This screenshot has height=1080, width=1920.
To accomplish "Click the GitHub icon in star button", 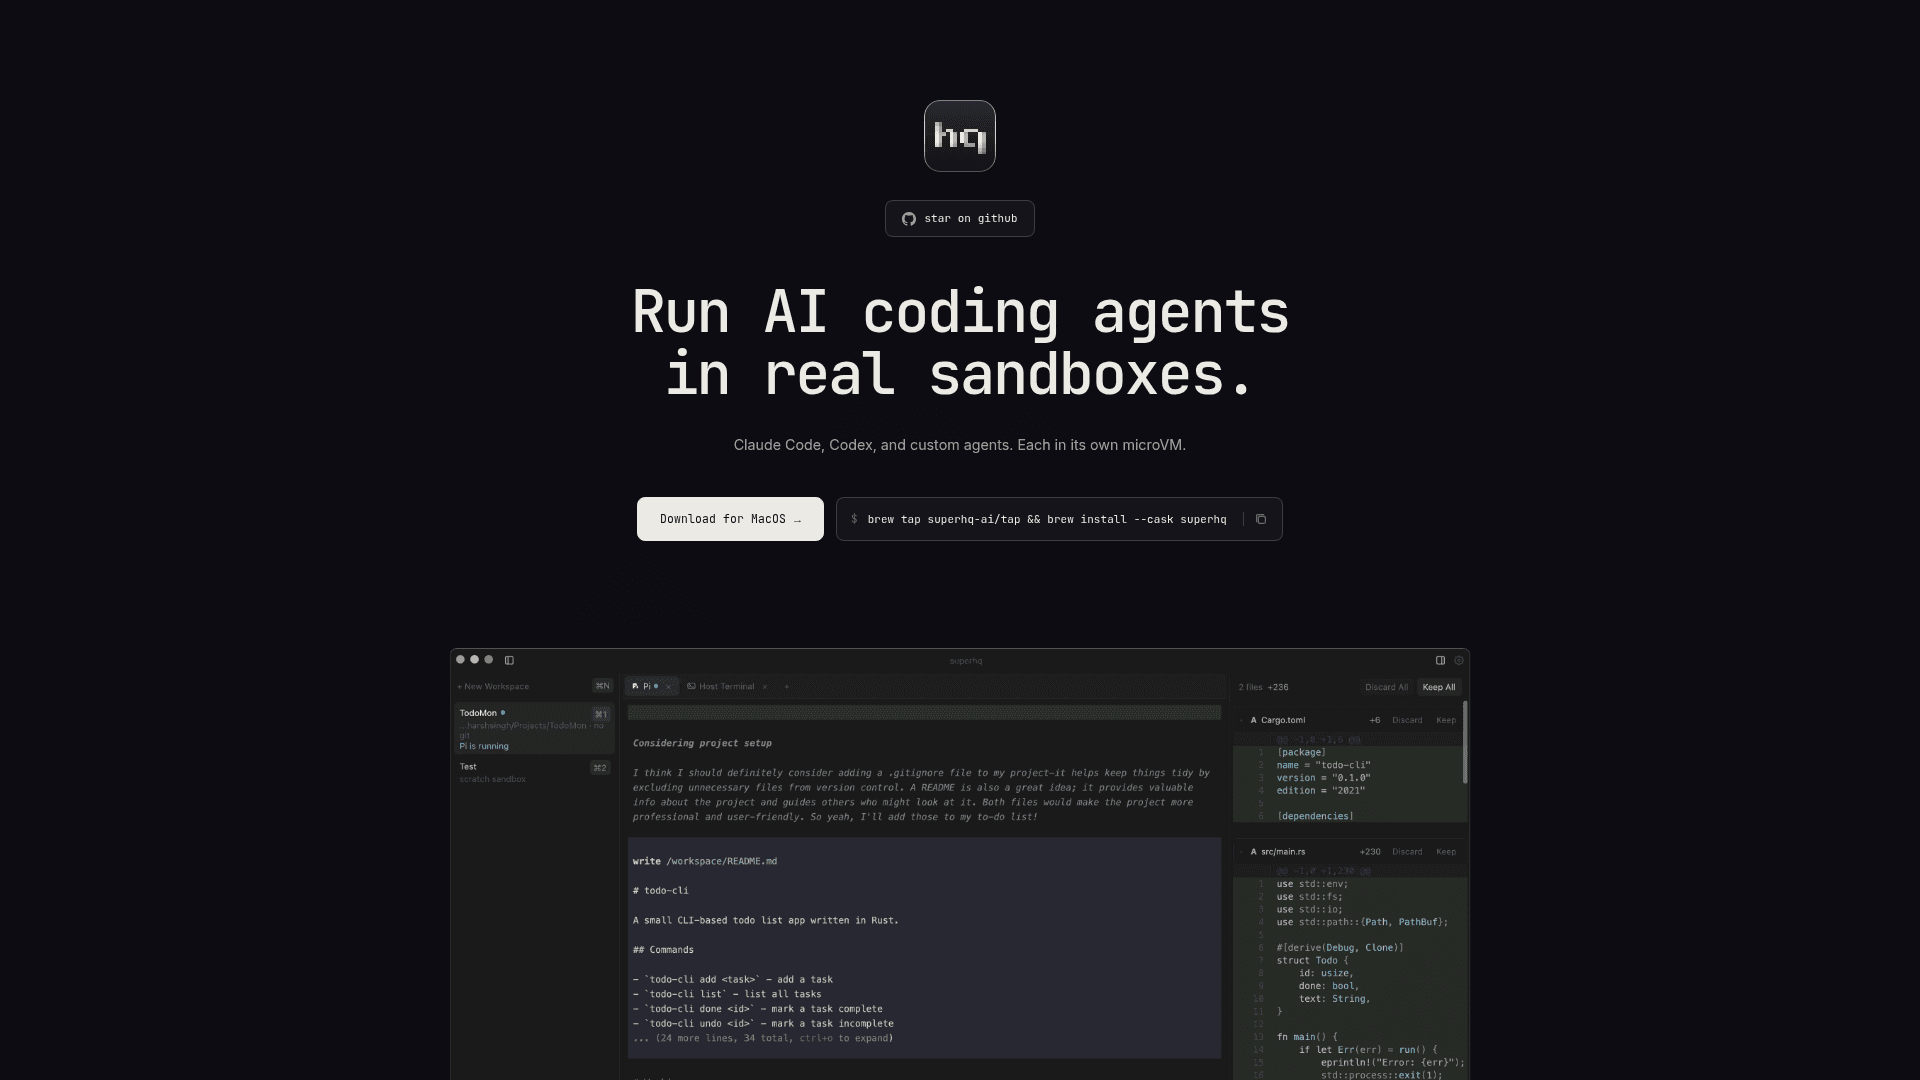I will [908, 219].
